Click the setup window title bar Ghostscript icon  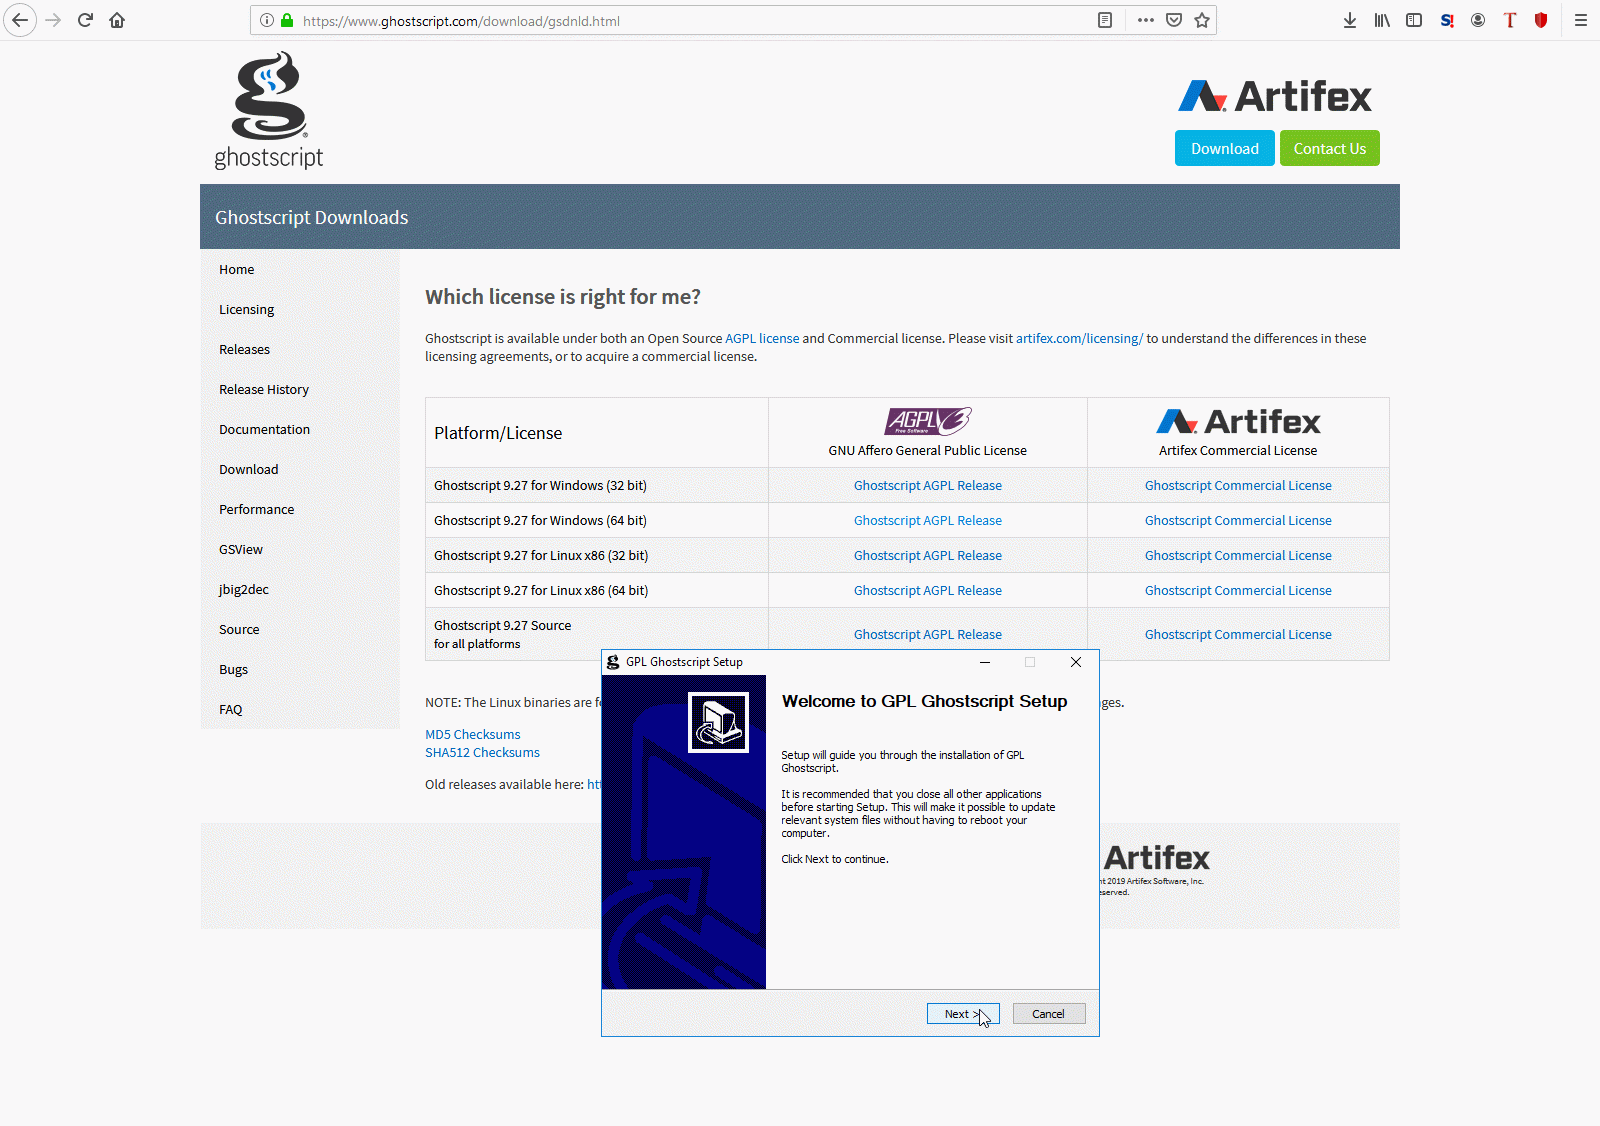click(613, 662)
